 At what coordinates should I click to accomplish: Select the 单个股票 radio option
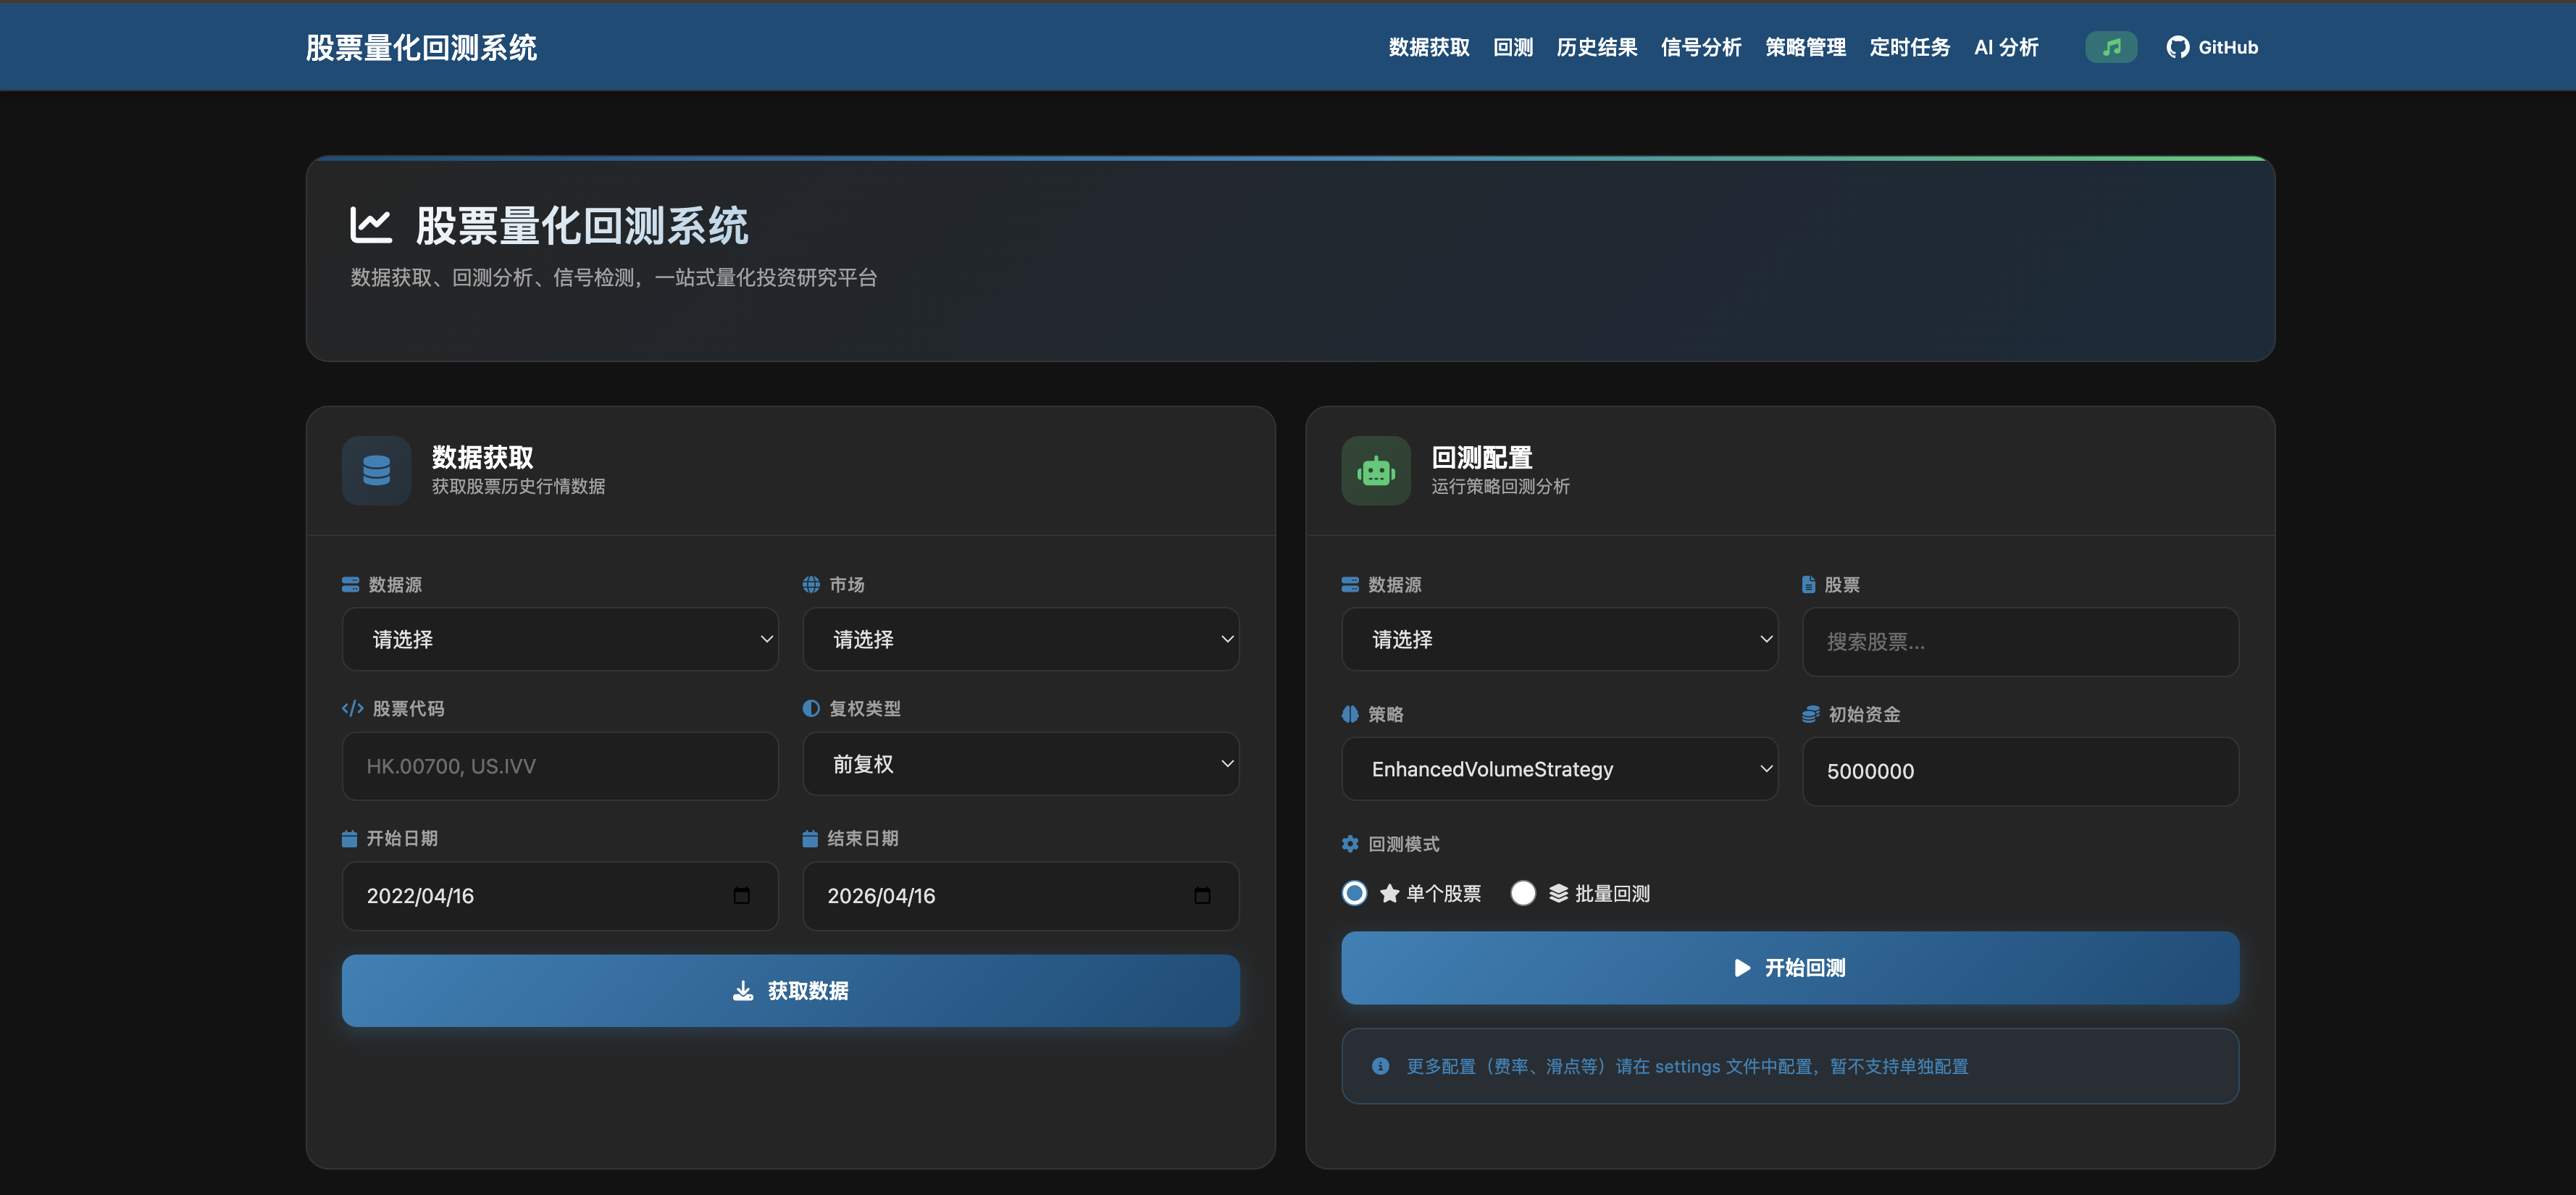click(1354, 893)
